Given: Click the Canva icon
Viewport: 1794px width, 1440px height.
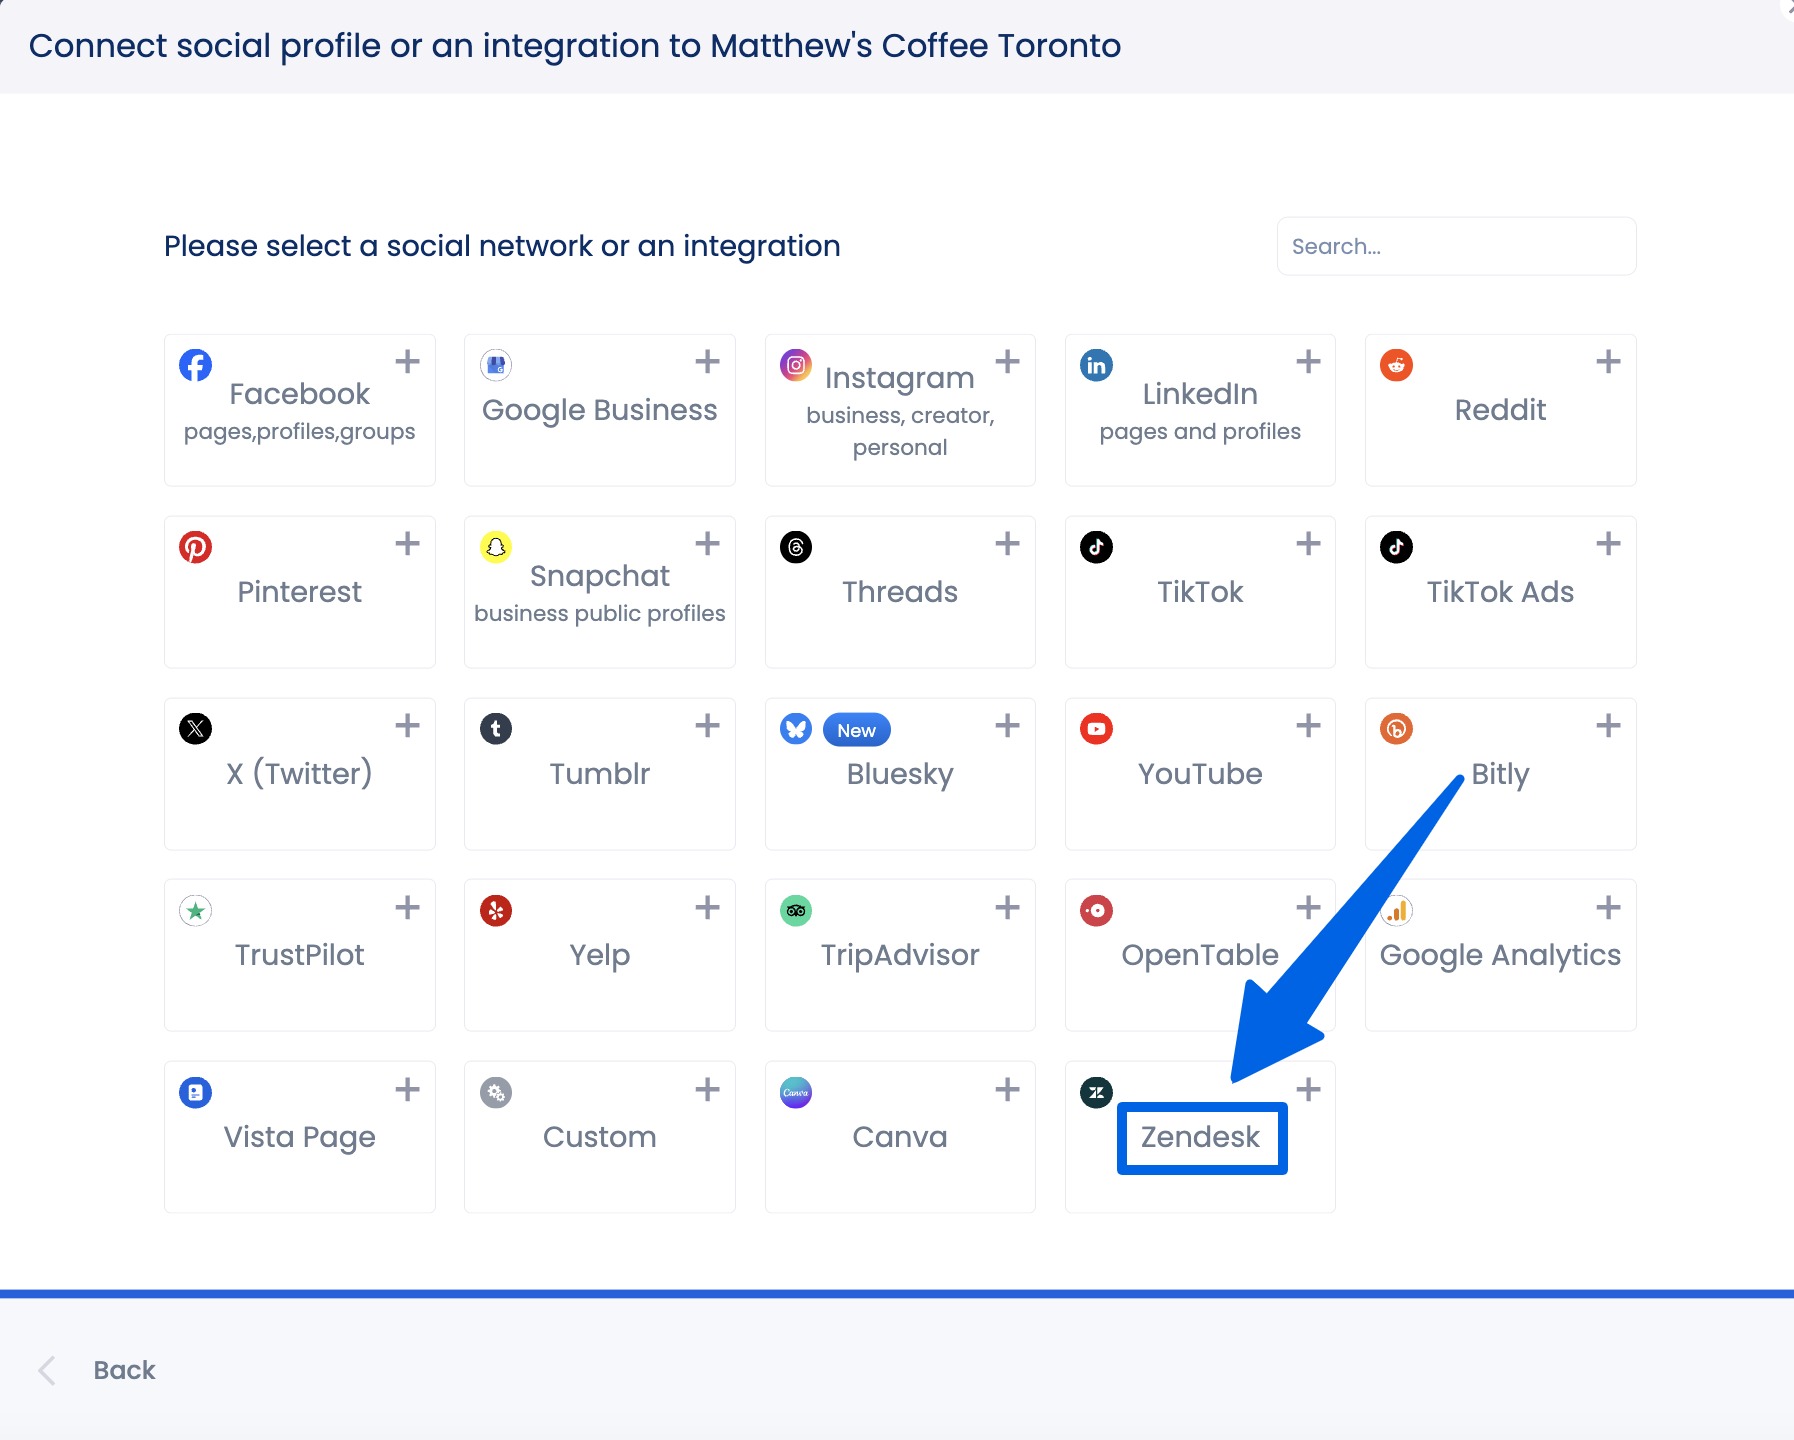Looking at the screenshot, I should point(795,1092).
